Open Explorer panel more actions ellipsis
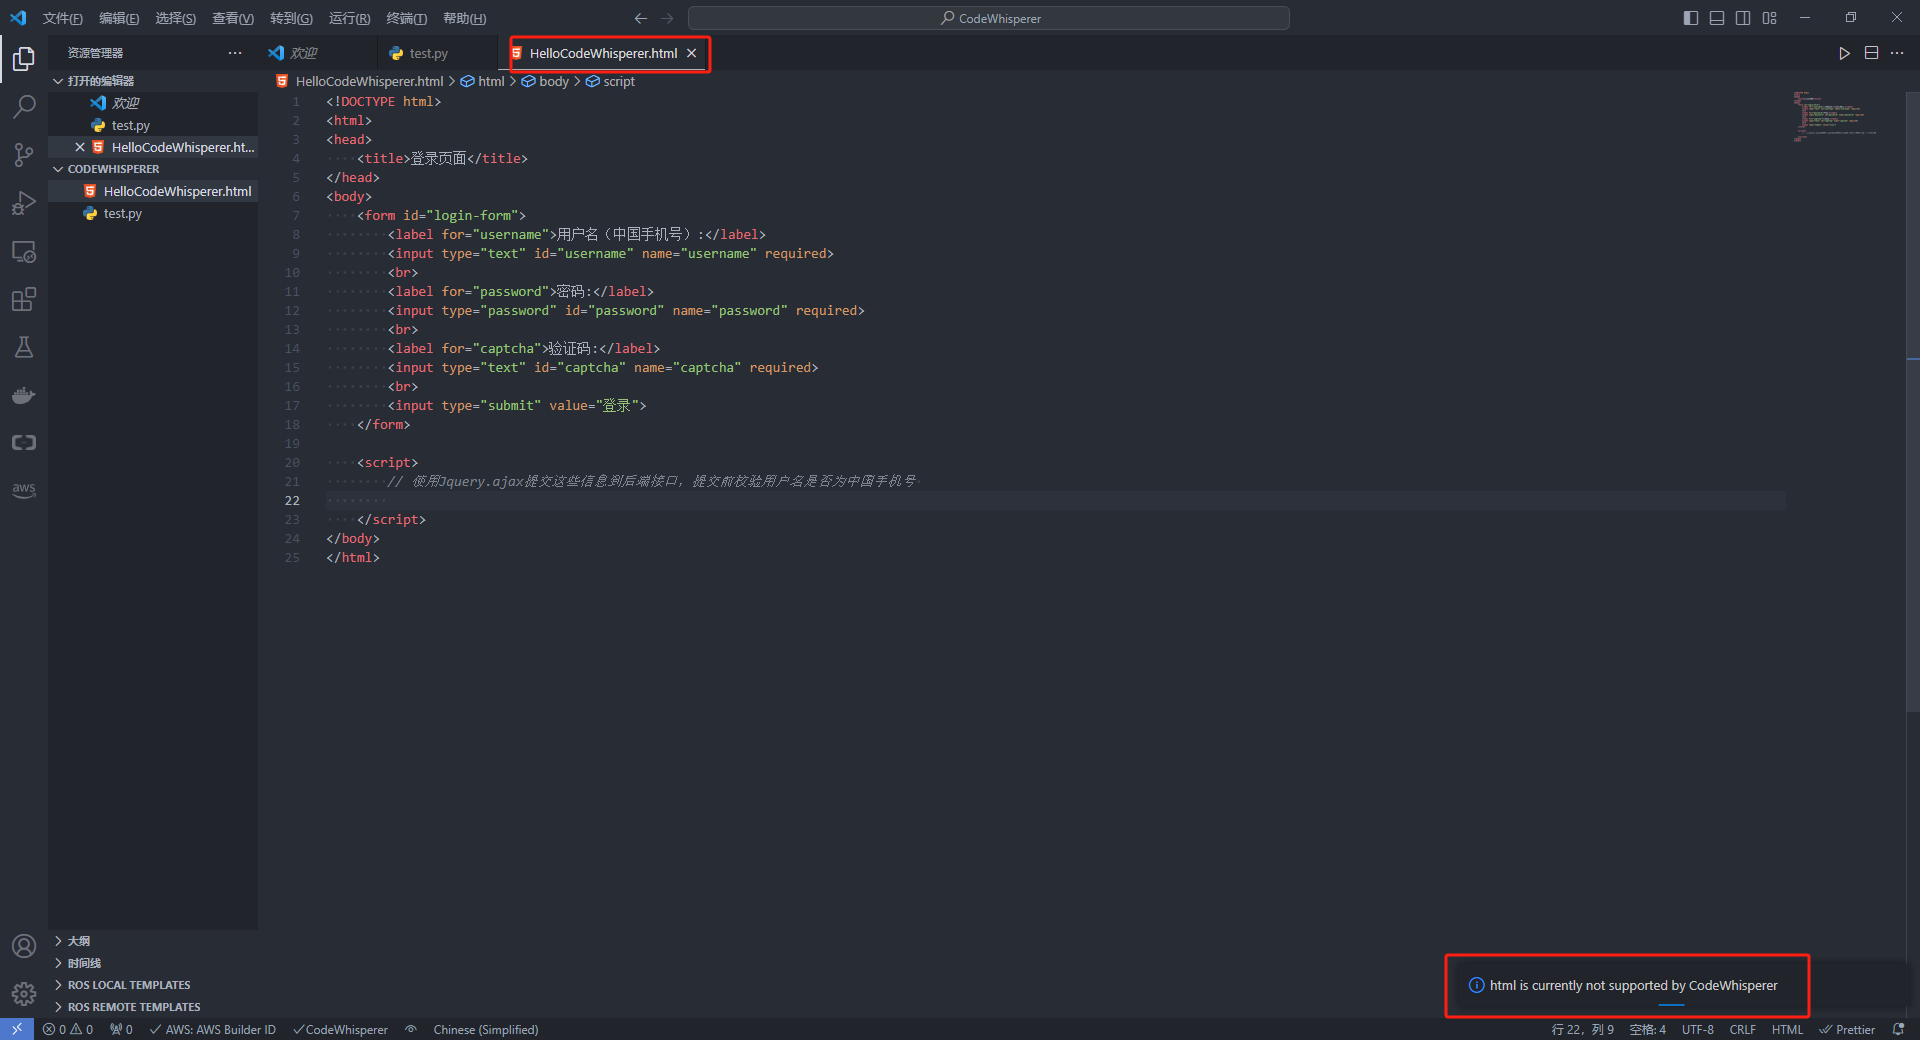 click(235, 53)
